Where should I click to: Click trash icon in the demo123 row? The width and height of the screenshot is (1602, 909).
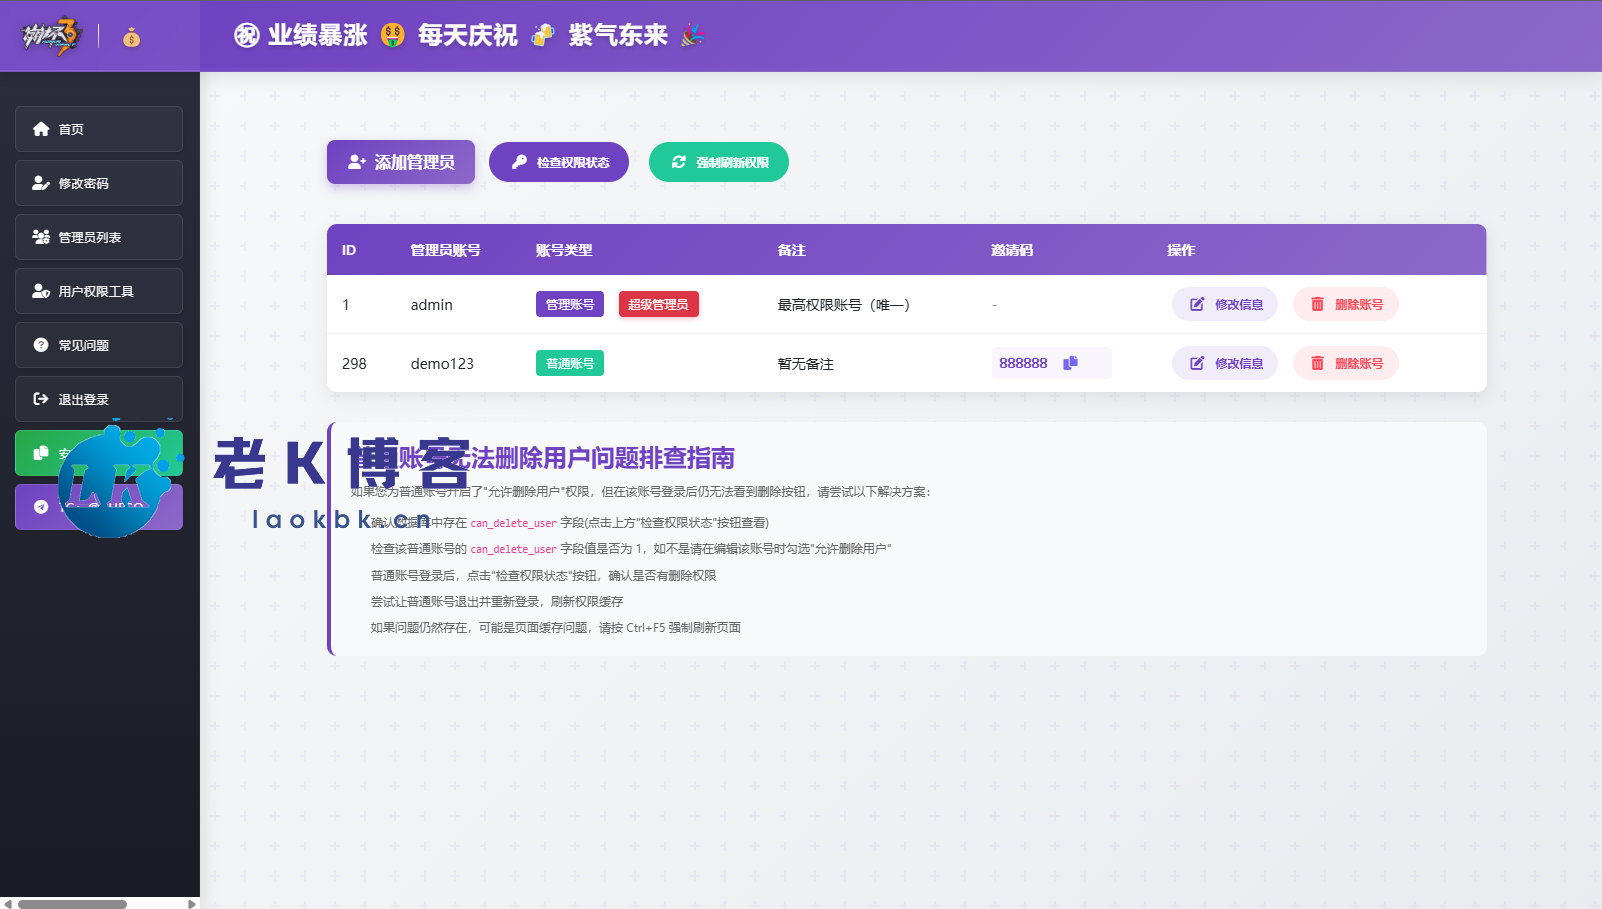pos(1317,363)
